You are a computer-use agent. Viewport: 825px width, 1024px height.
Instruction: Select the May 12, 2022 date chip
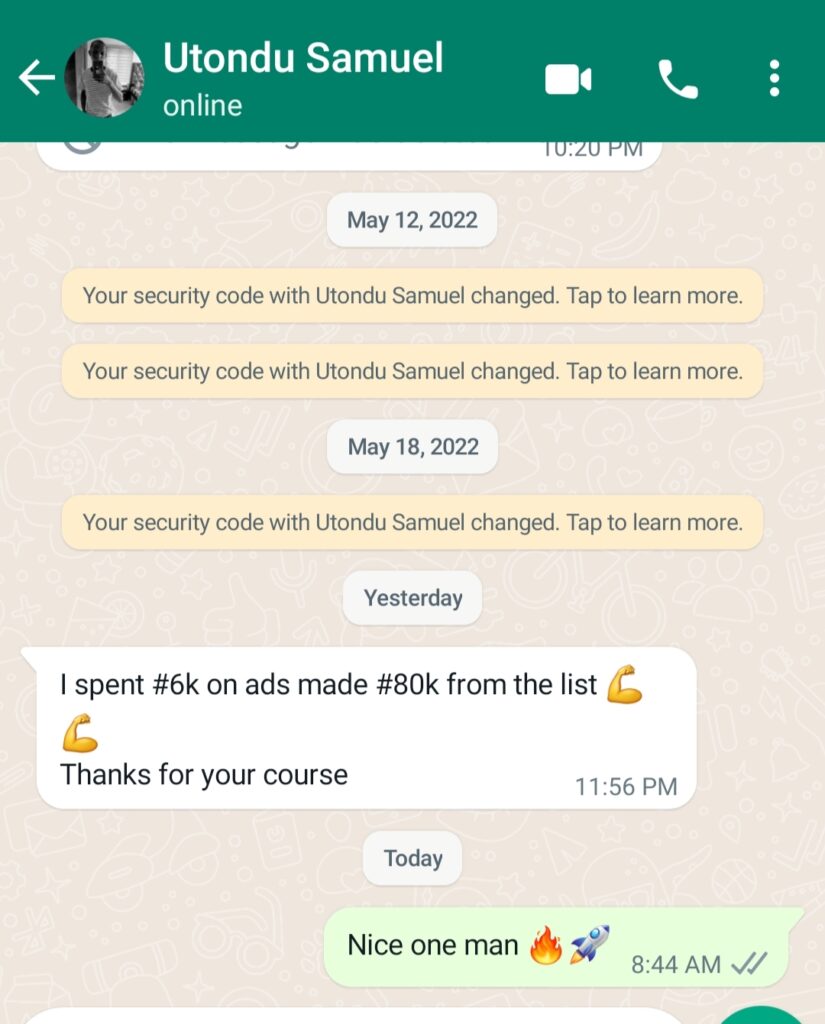[412, 220]
